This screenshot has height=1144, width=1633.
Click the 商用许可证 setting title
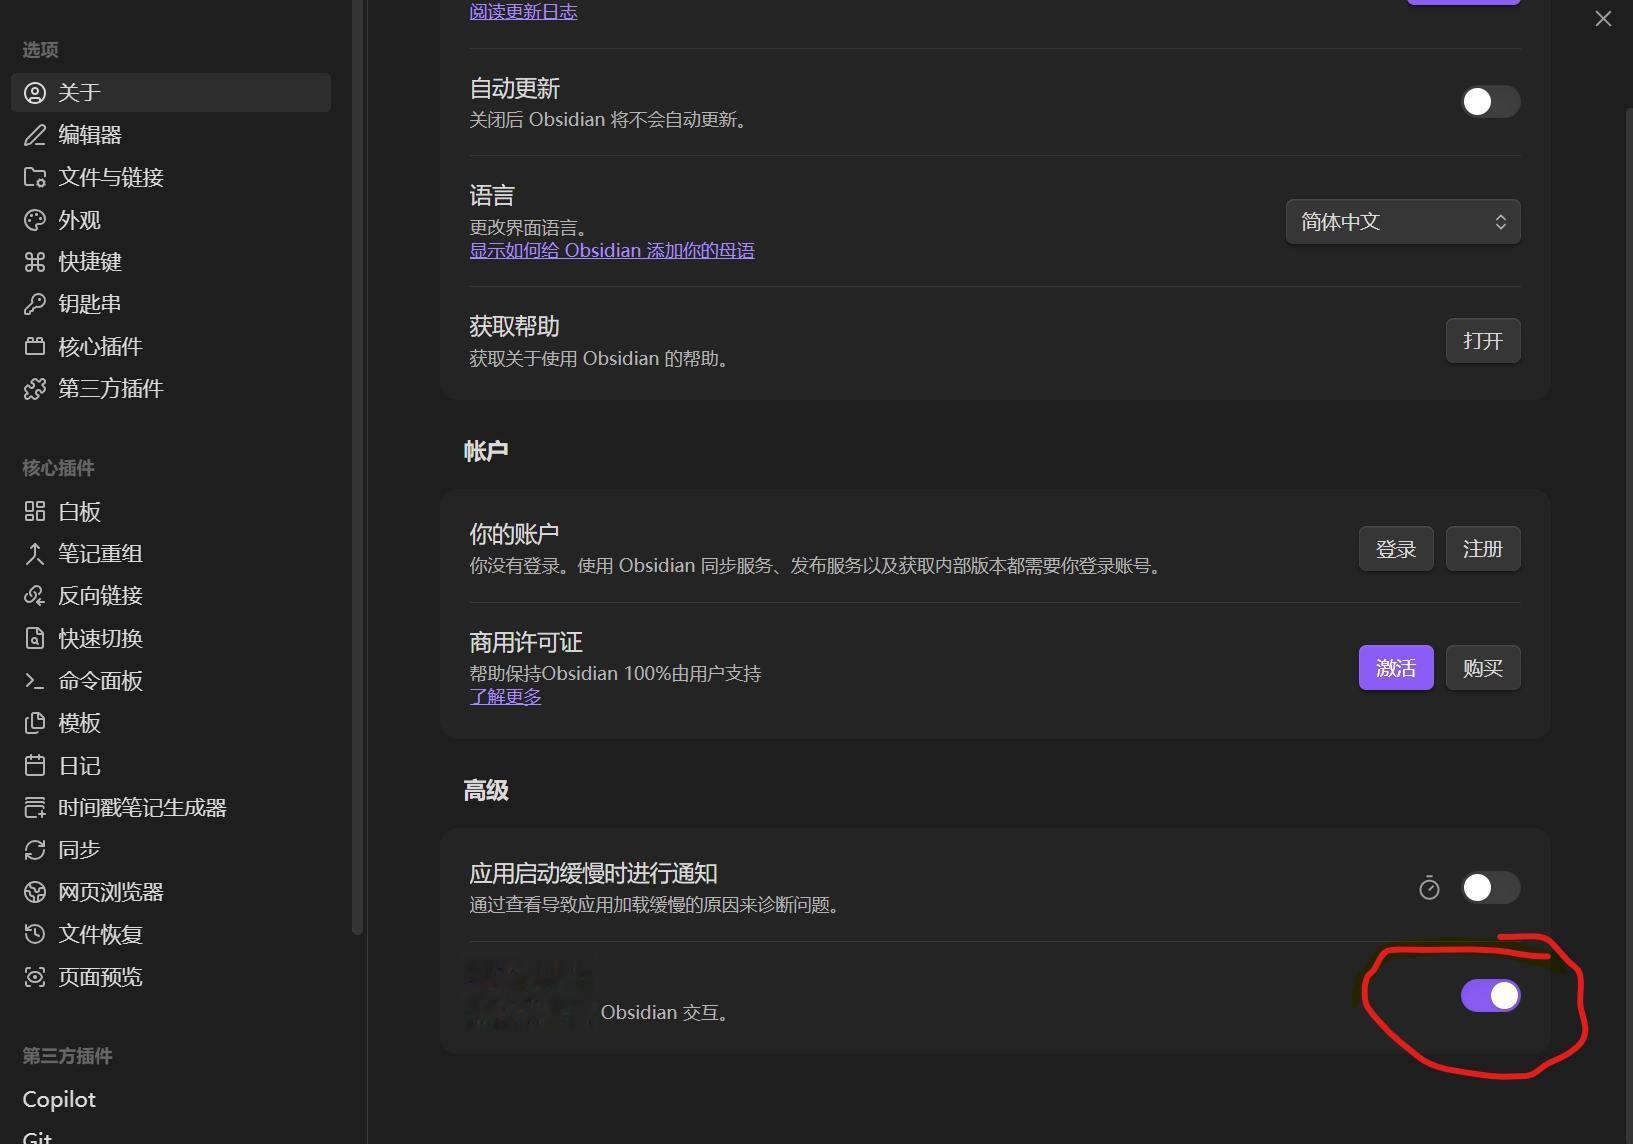526,642
